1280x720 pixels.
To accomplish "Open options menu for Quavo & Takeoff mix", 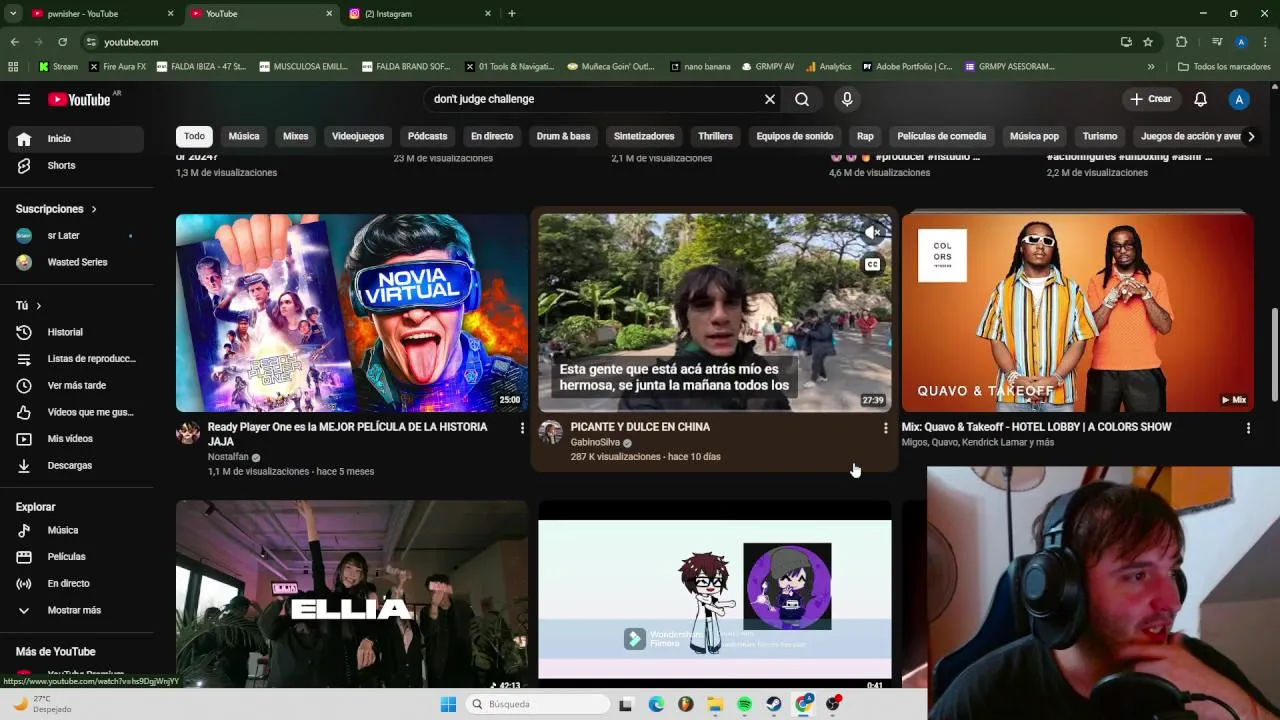I will click(1248, 428).
